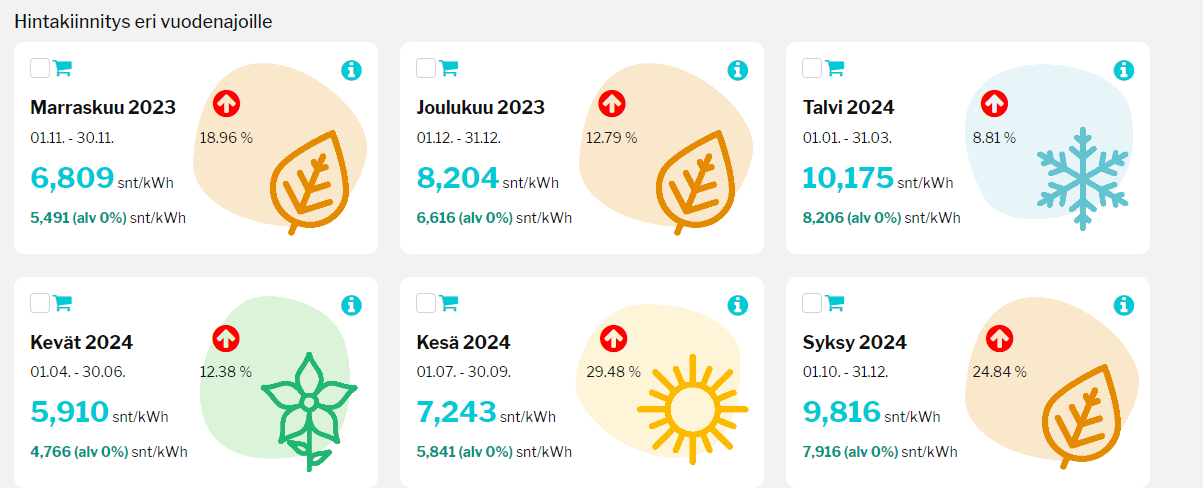
Task: Open info for Marraskuu 2023 card
Action: tap(351, 70)
